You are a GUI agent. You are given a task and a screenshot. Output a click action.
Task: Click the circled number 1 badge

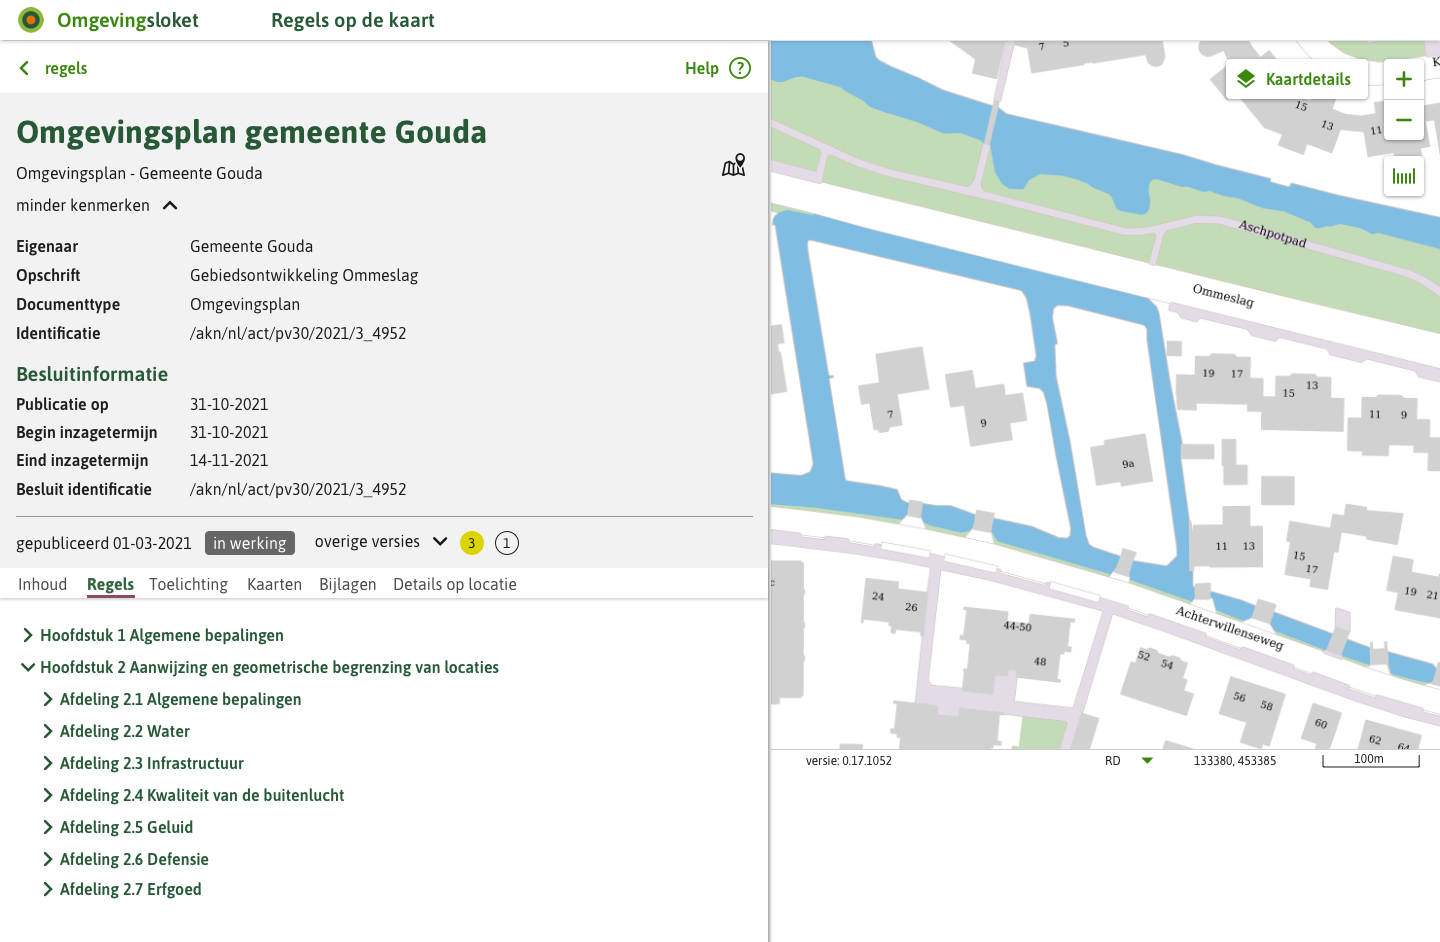pos(507,543)
